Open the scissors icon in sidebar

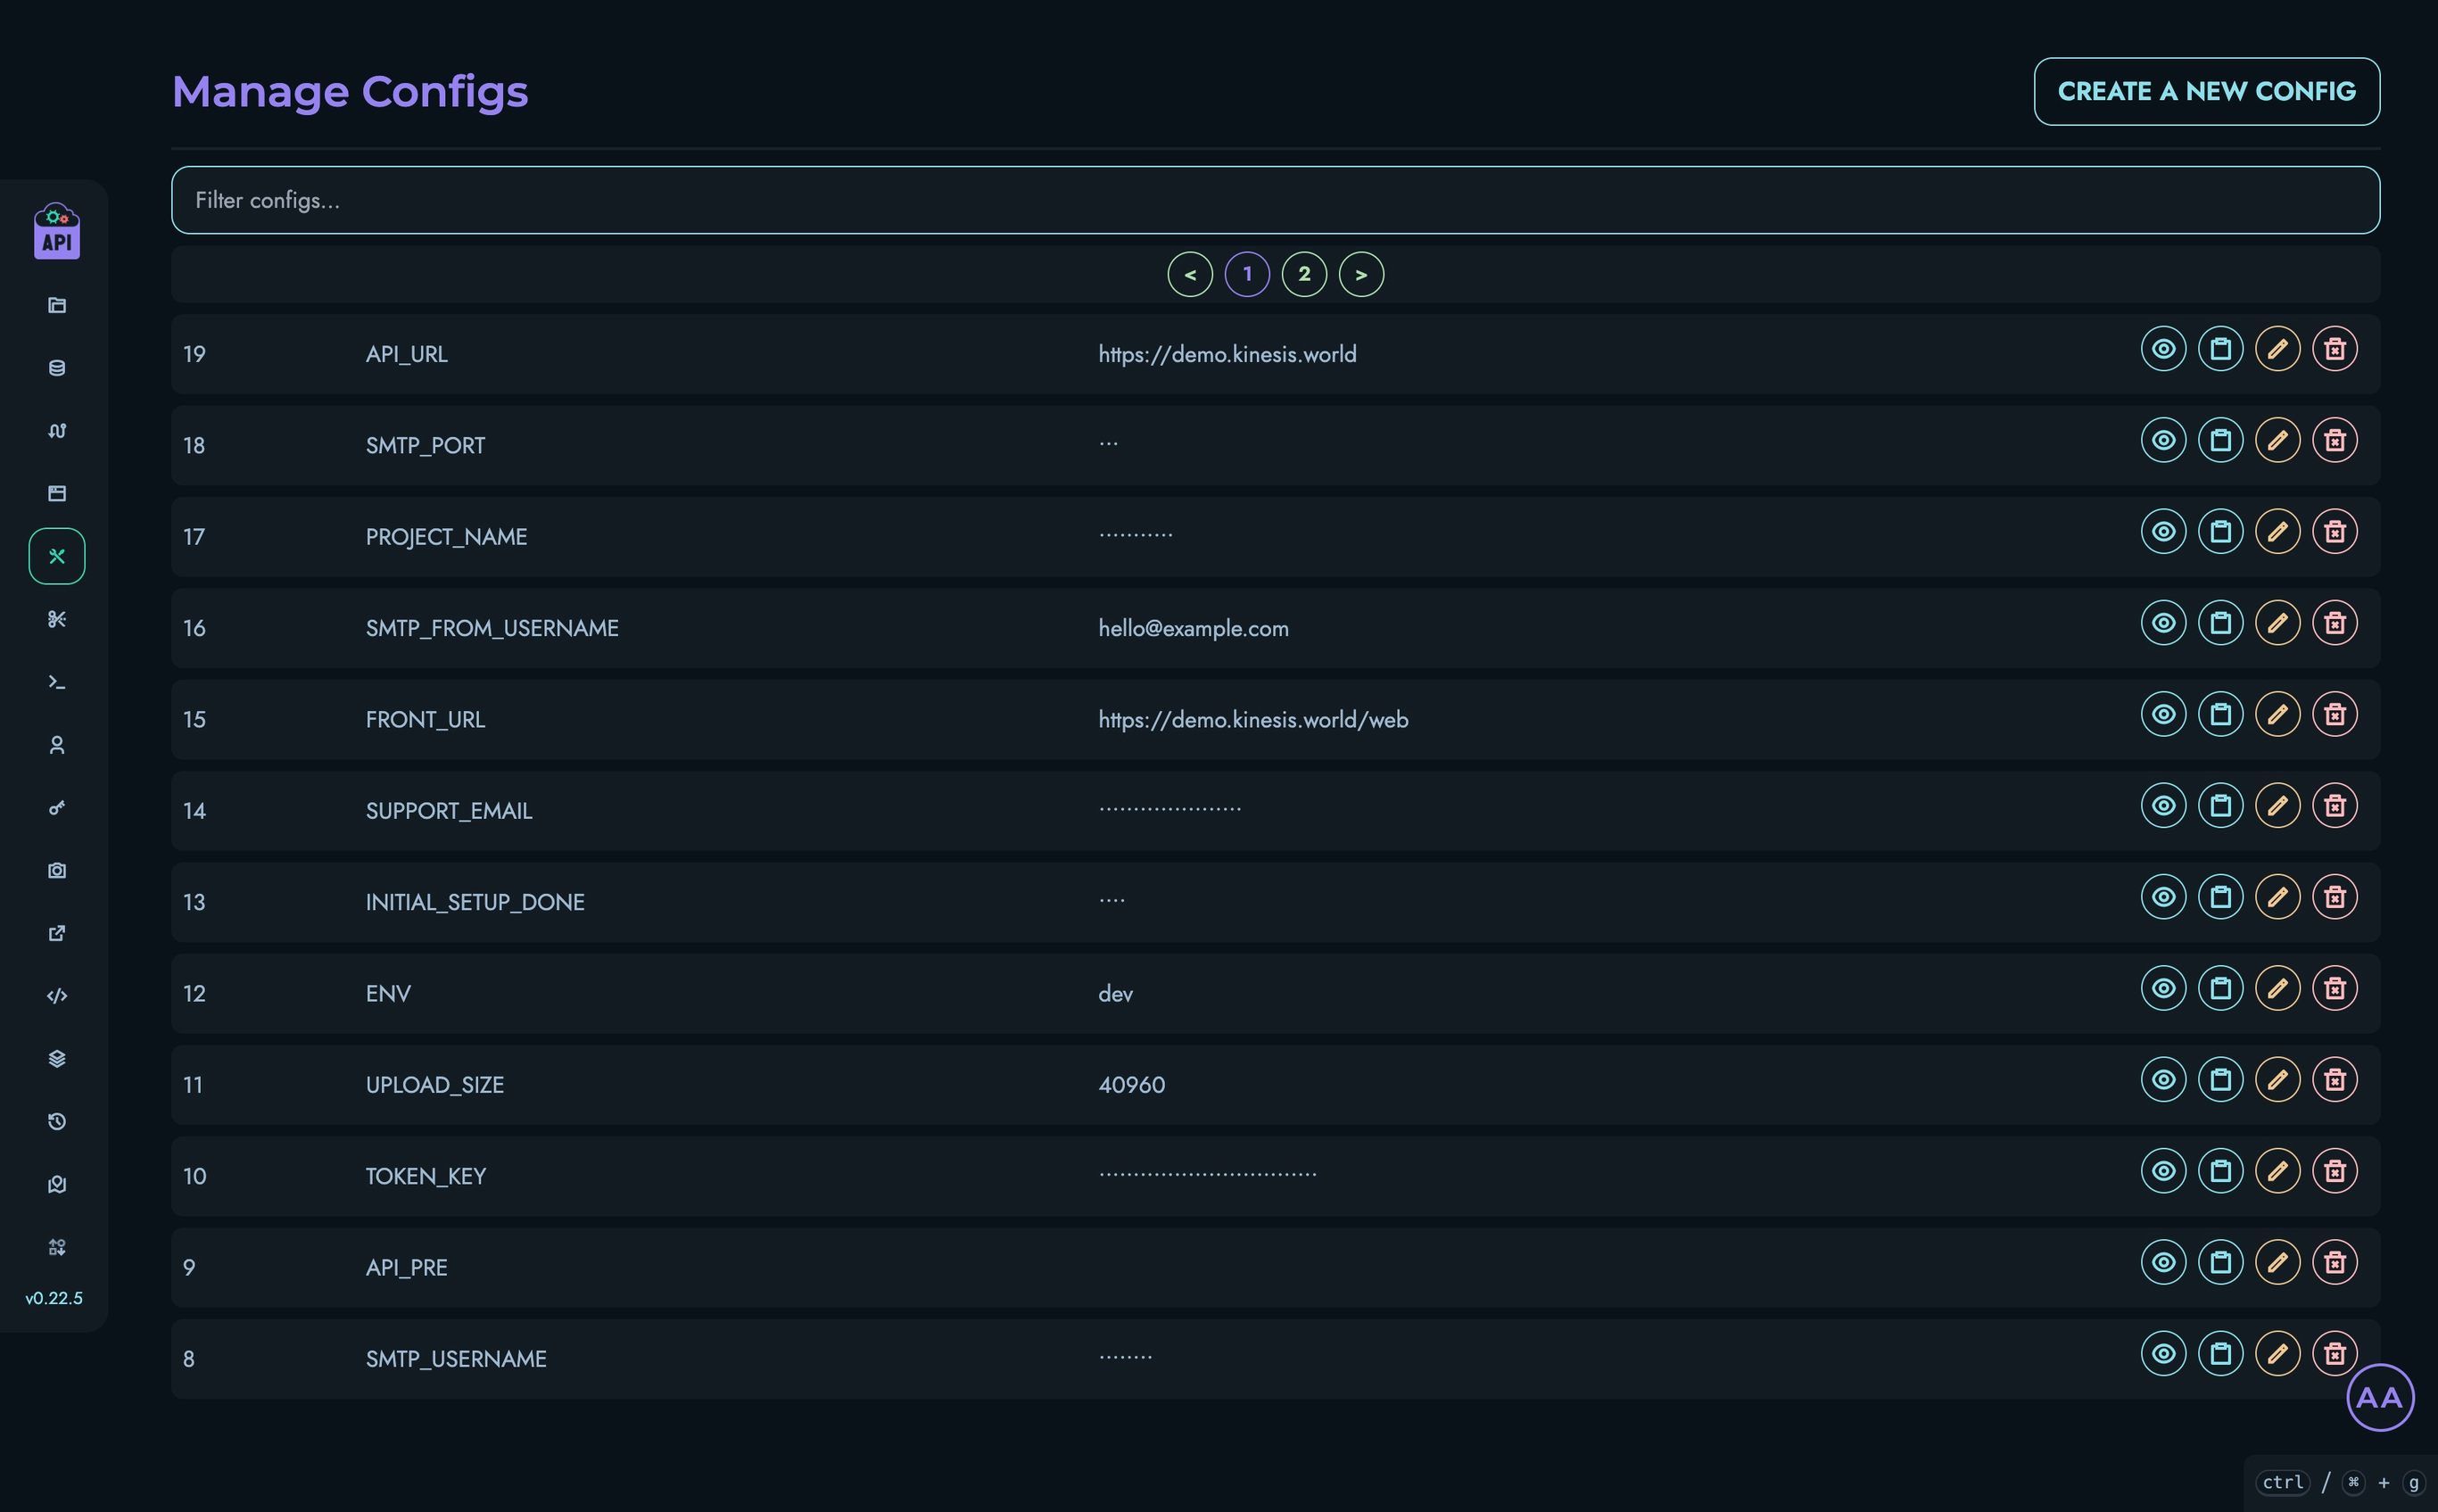57,619
